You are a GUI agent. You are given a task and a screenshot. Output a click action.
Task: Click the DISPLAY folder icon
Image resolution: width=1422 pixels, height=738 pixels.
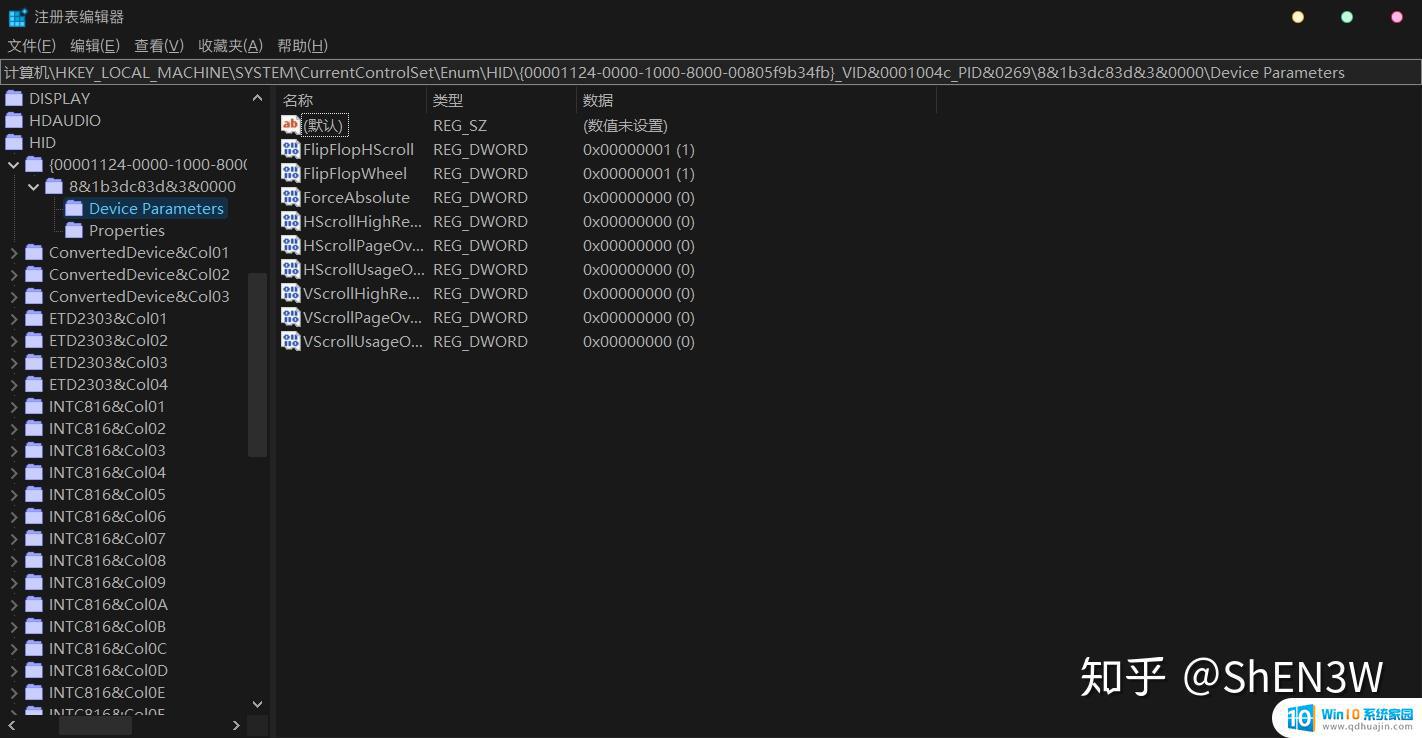(x=14, y=98)
